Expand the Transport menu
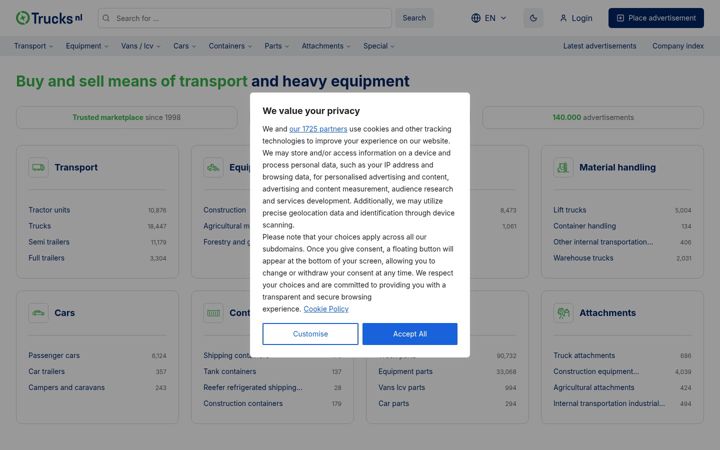720x450 pixels. pos(34,46)
